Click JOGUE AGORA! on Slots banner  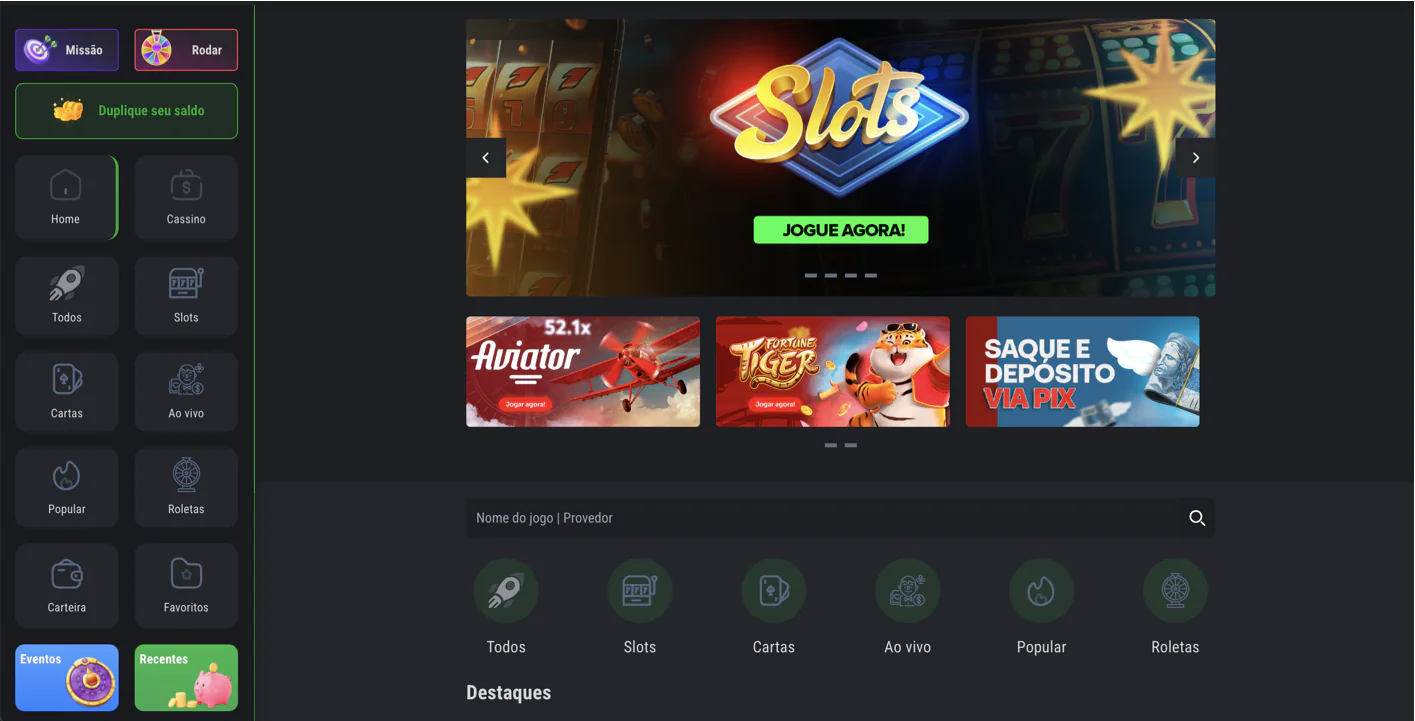click(841, 230)
